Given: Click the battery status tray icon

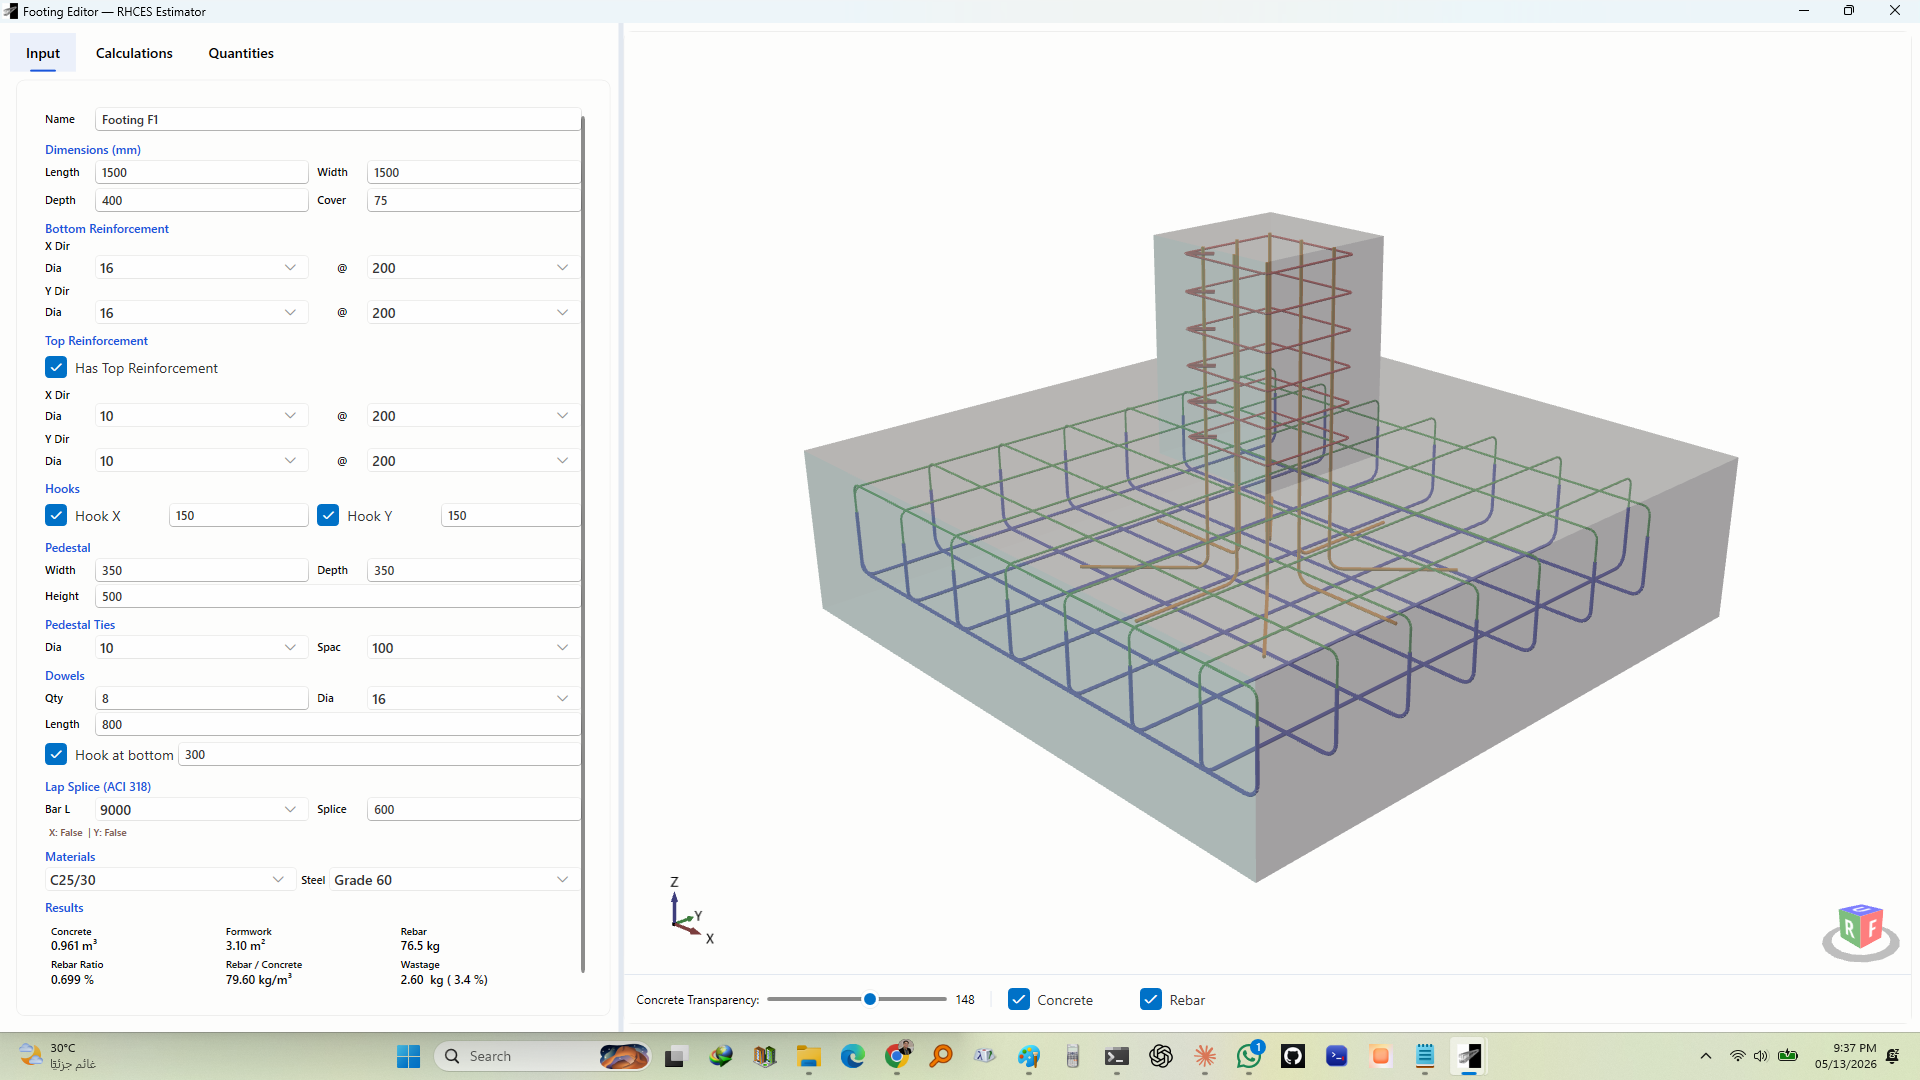Looking at the screenshot, I should (x=1788, y=1056).
